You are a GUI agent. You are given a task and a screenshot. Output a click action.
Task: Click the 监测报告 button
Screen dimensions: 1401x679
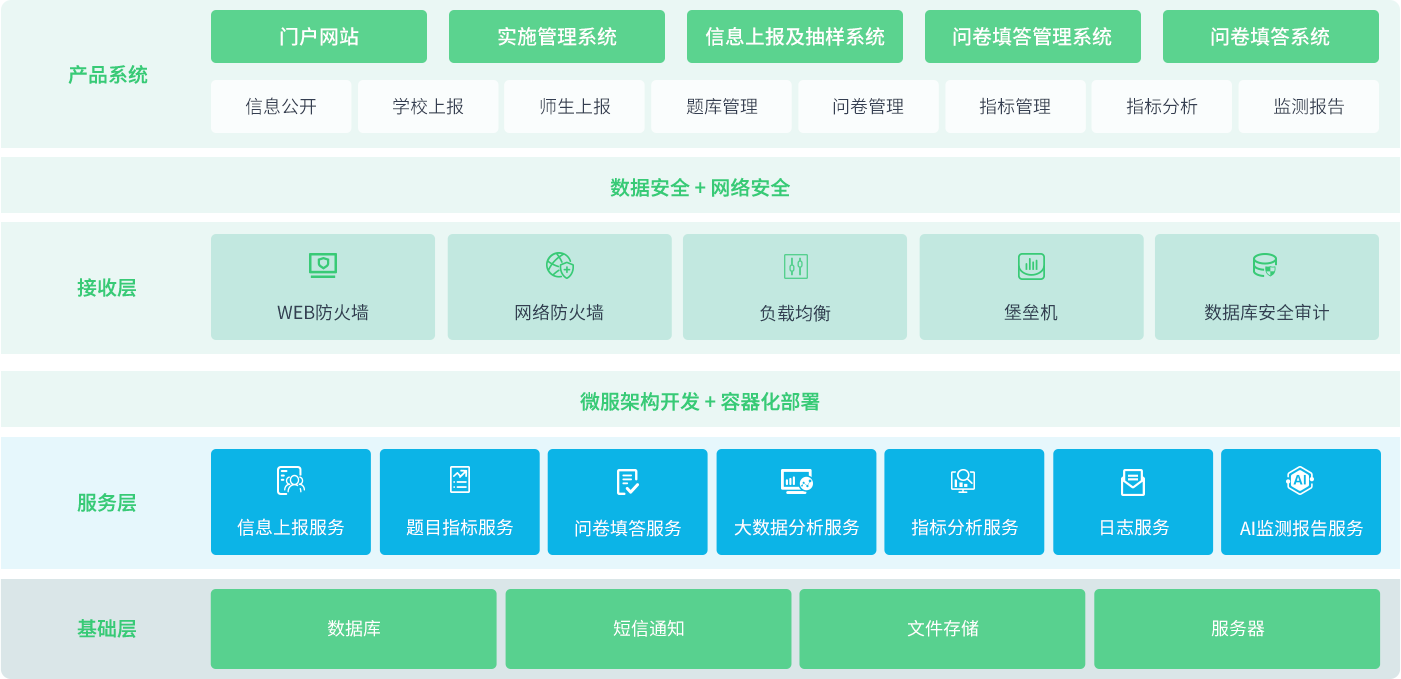(x=1308, y=107)
